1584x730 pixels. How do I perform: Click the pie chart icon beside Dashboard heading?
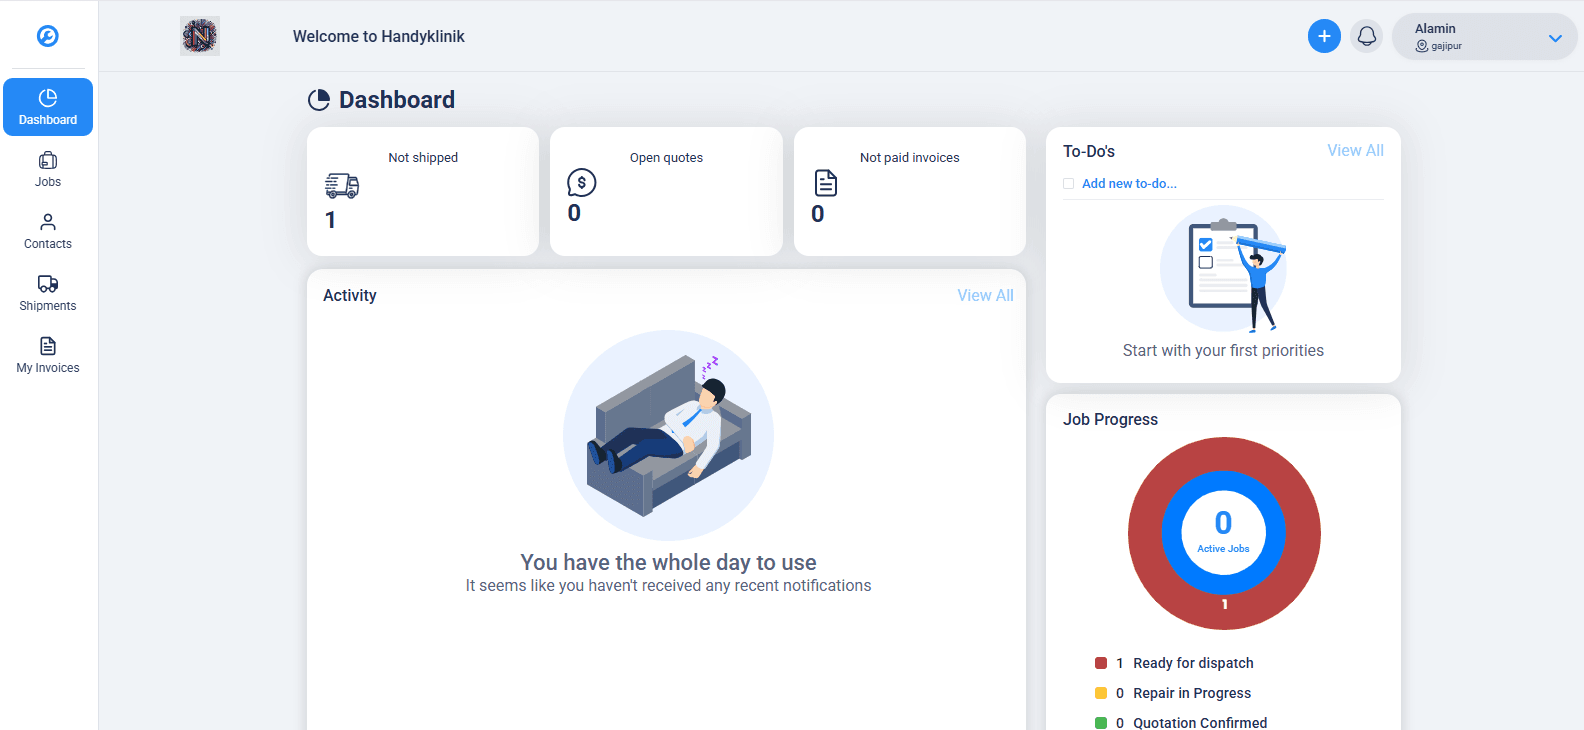[319, 100]
